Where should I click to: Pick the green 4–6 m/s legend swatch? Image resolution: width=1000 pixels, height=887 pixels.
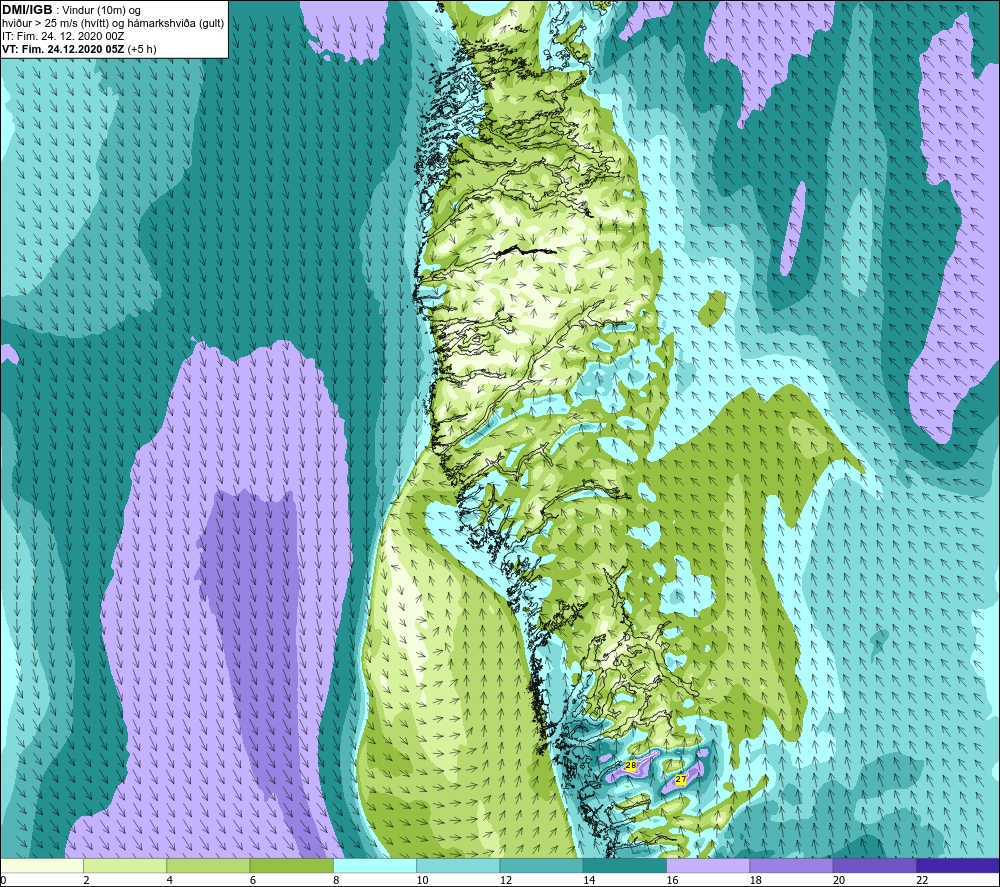[x=208, y=865]
